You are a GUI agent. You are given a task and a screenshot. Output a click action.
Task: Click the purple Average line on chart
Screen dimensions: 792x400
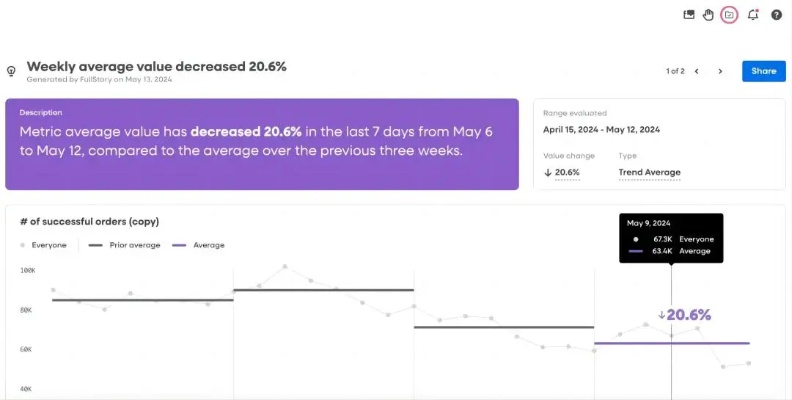[672, 343]
